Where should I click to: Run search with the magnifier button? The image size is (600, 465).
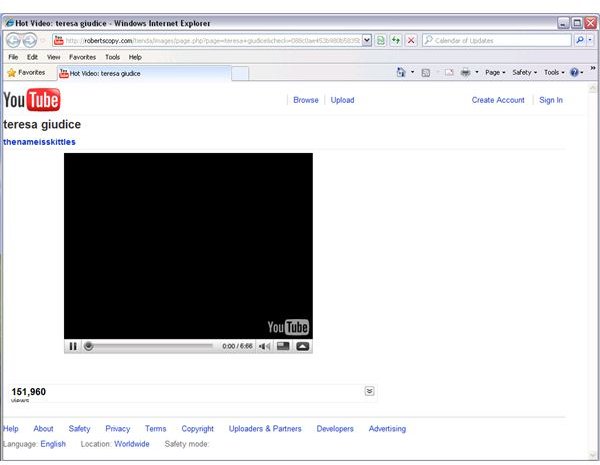(580, 40)
